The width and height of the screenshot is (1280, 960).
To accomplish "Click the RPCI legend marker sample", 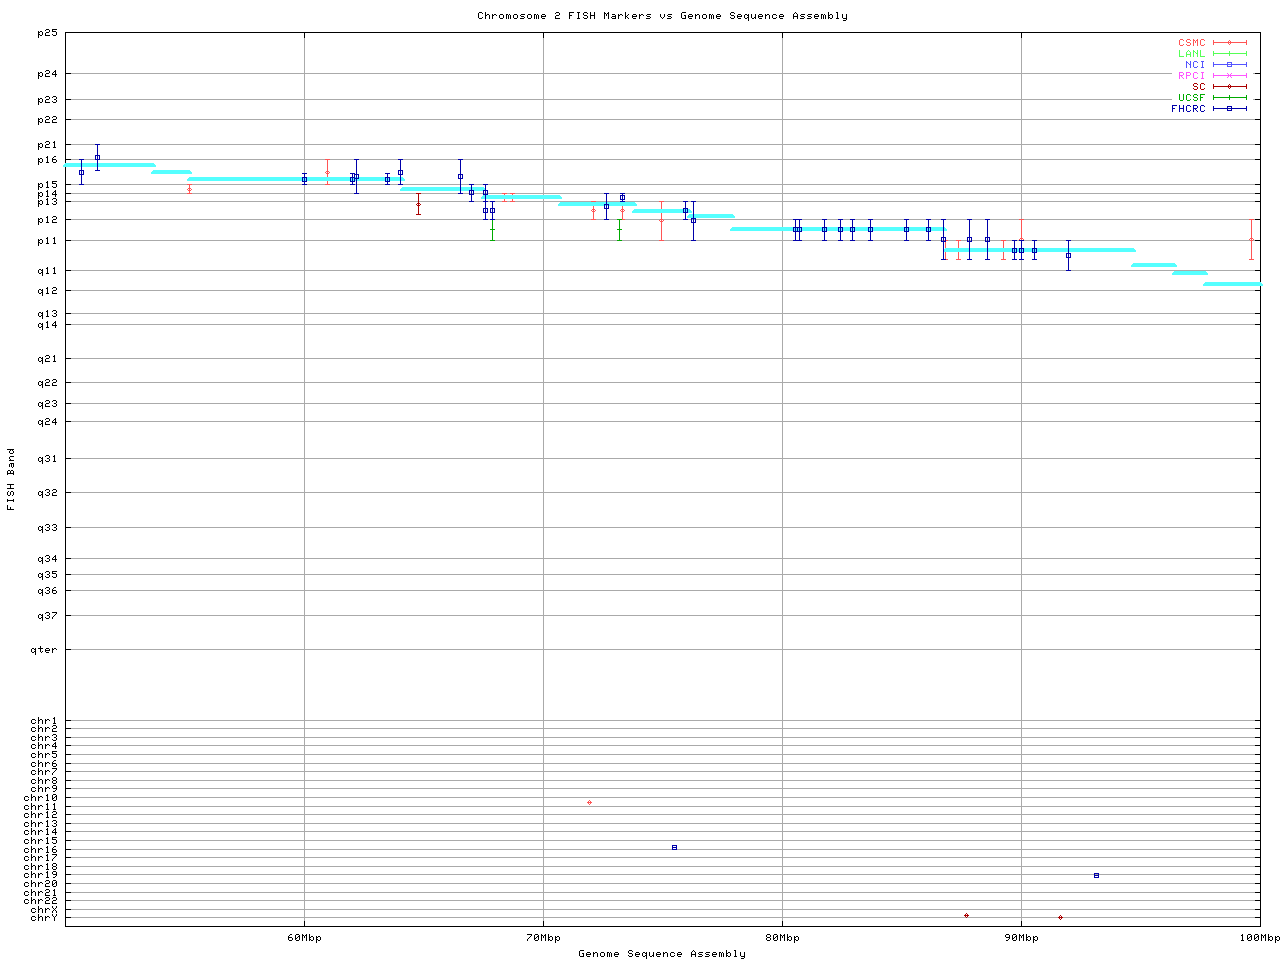I will [x=1229, y=76].
